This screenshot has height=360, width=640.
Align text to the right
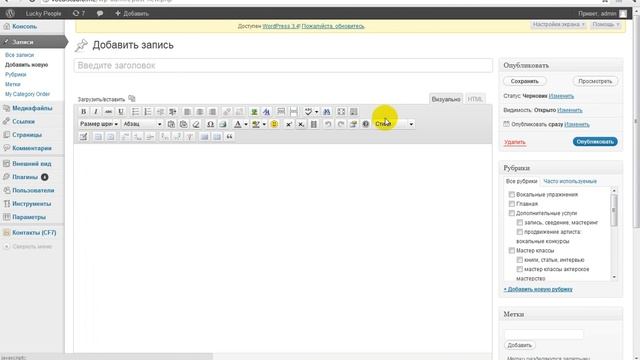tap(212, 111)
